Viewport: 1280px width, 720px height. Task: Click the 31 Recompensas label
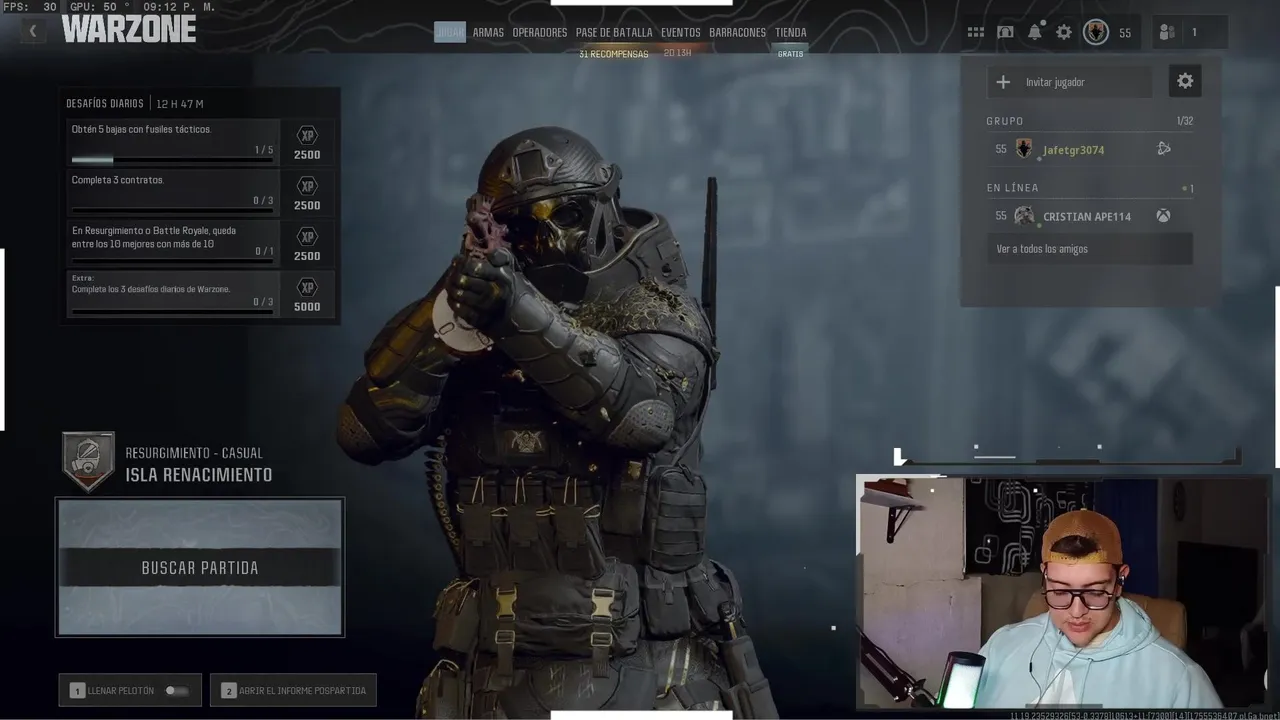click(613, 54)
